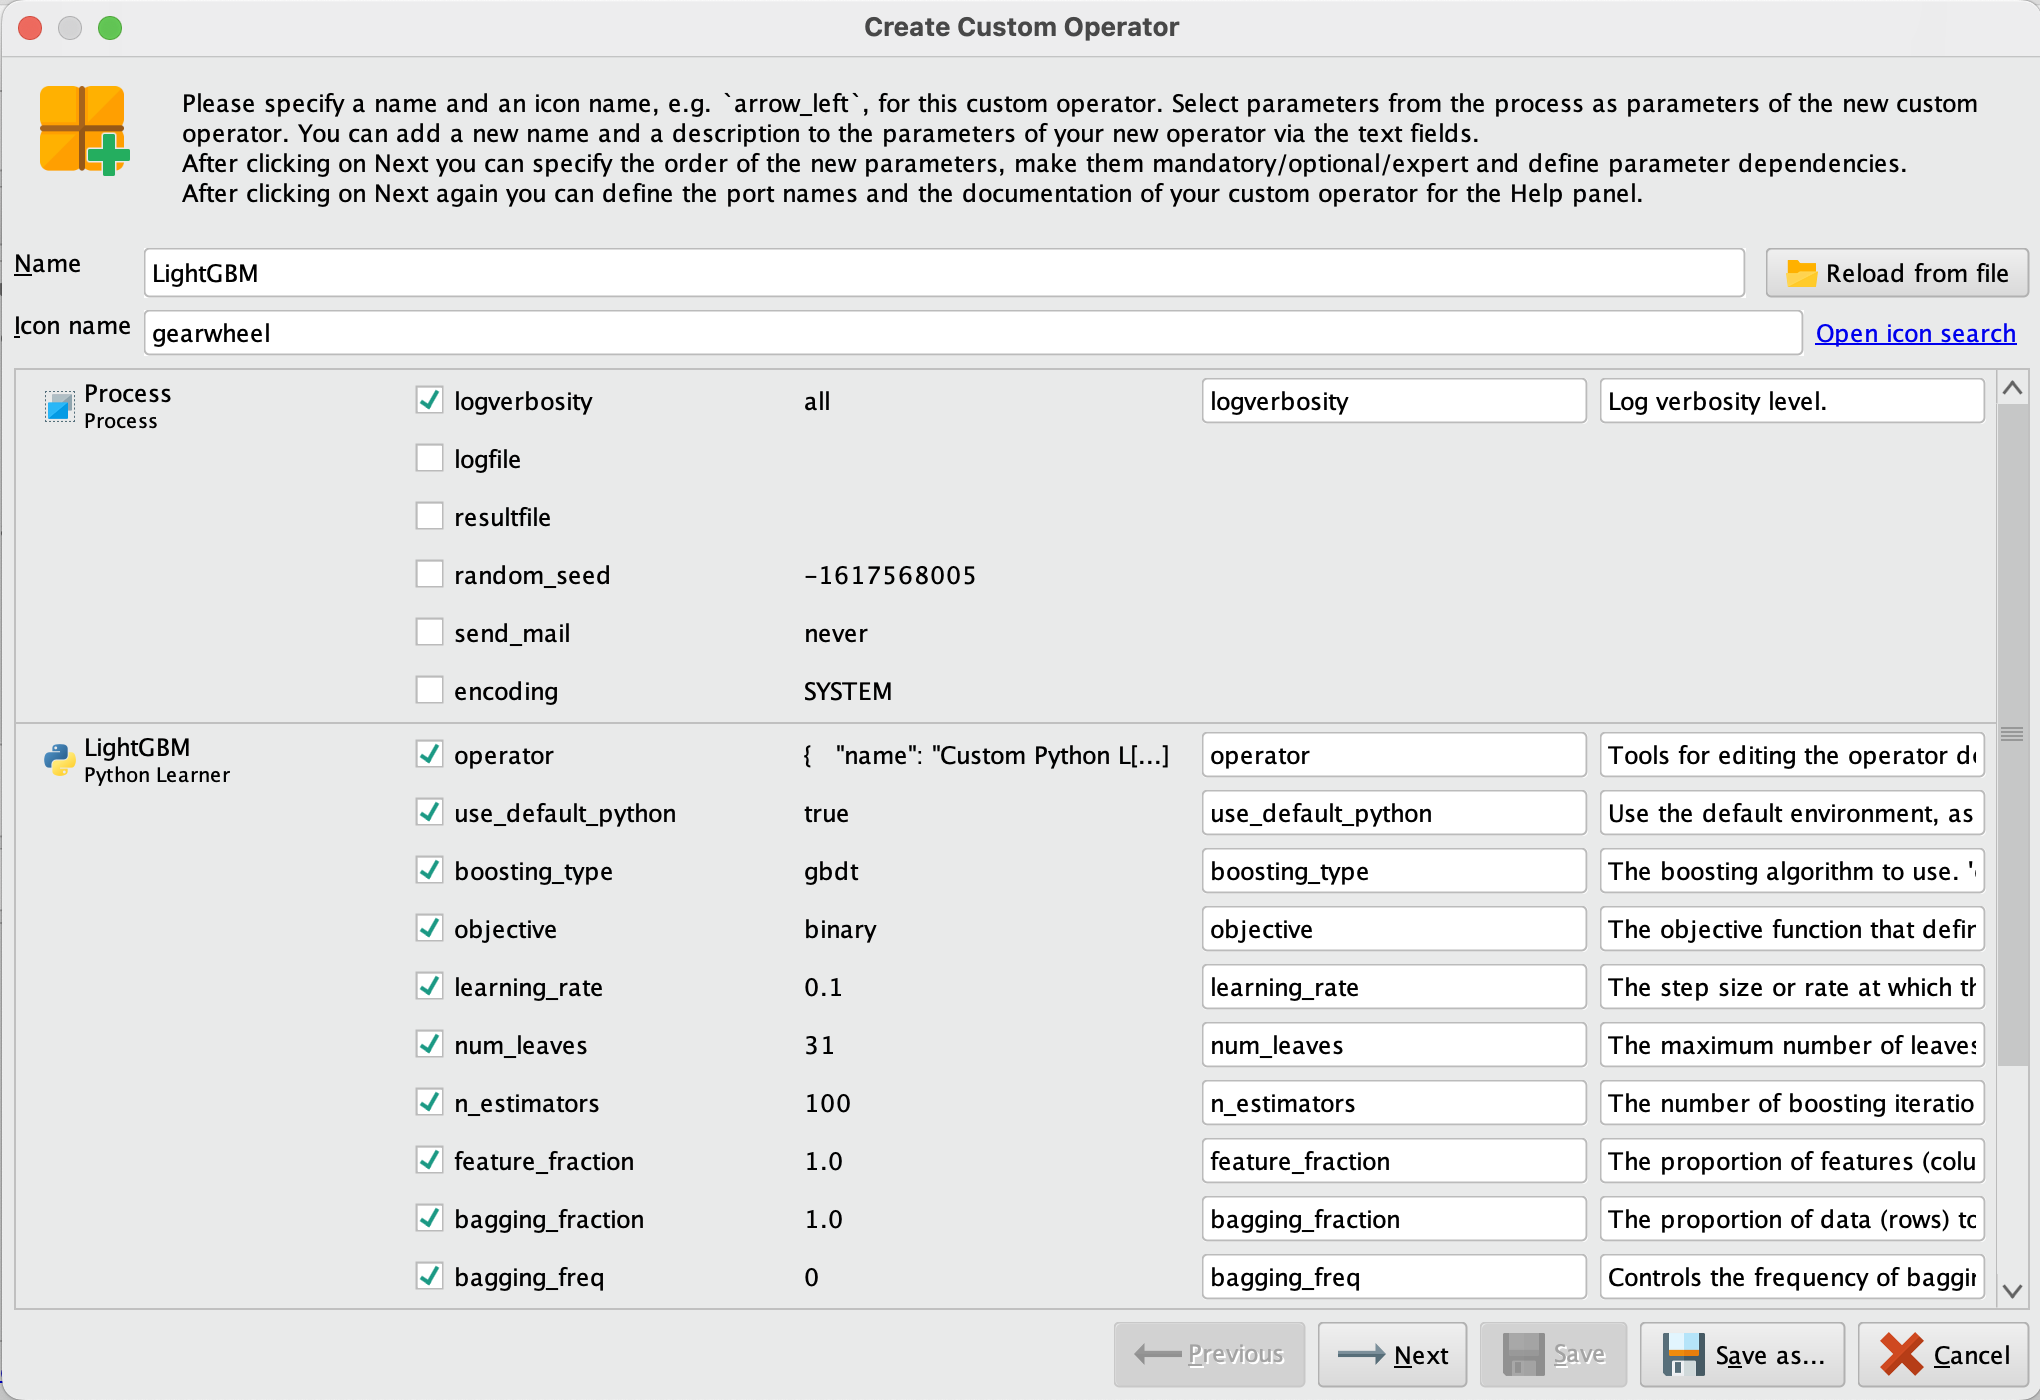Screen dimensions: 2040x1400
Task: Click the Next arrow button
Action: [1392, 1355]
